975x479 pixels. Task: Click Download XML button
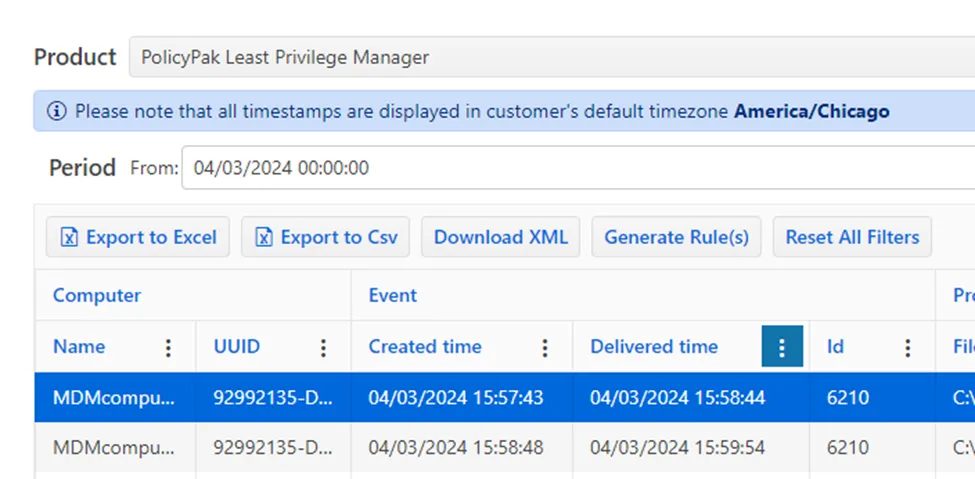tap(501, 237)
